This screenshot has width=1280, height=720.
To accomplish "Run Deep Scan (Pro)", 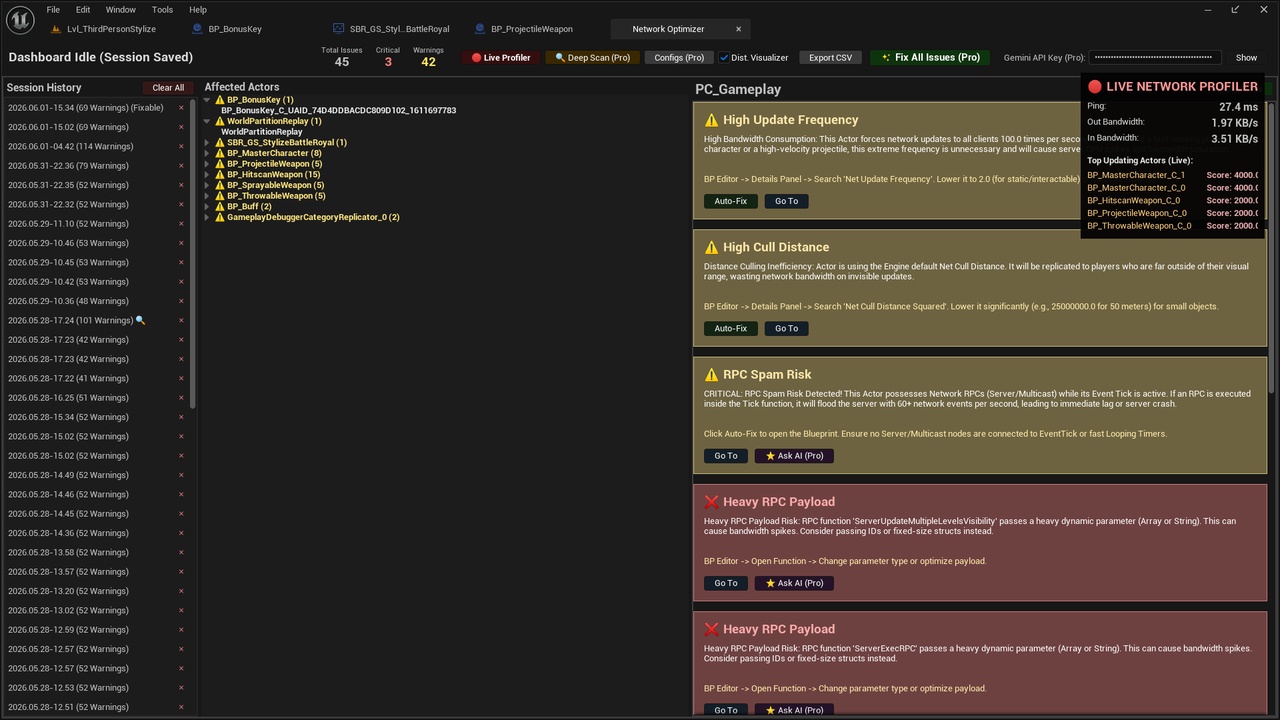I will 592,58.
